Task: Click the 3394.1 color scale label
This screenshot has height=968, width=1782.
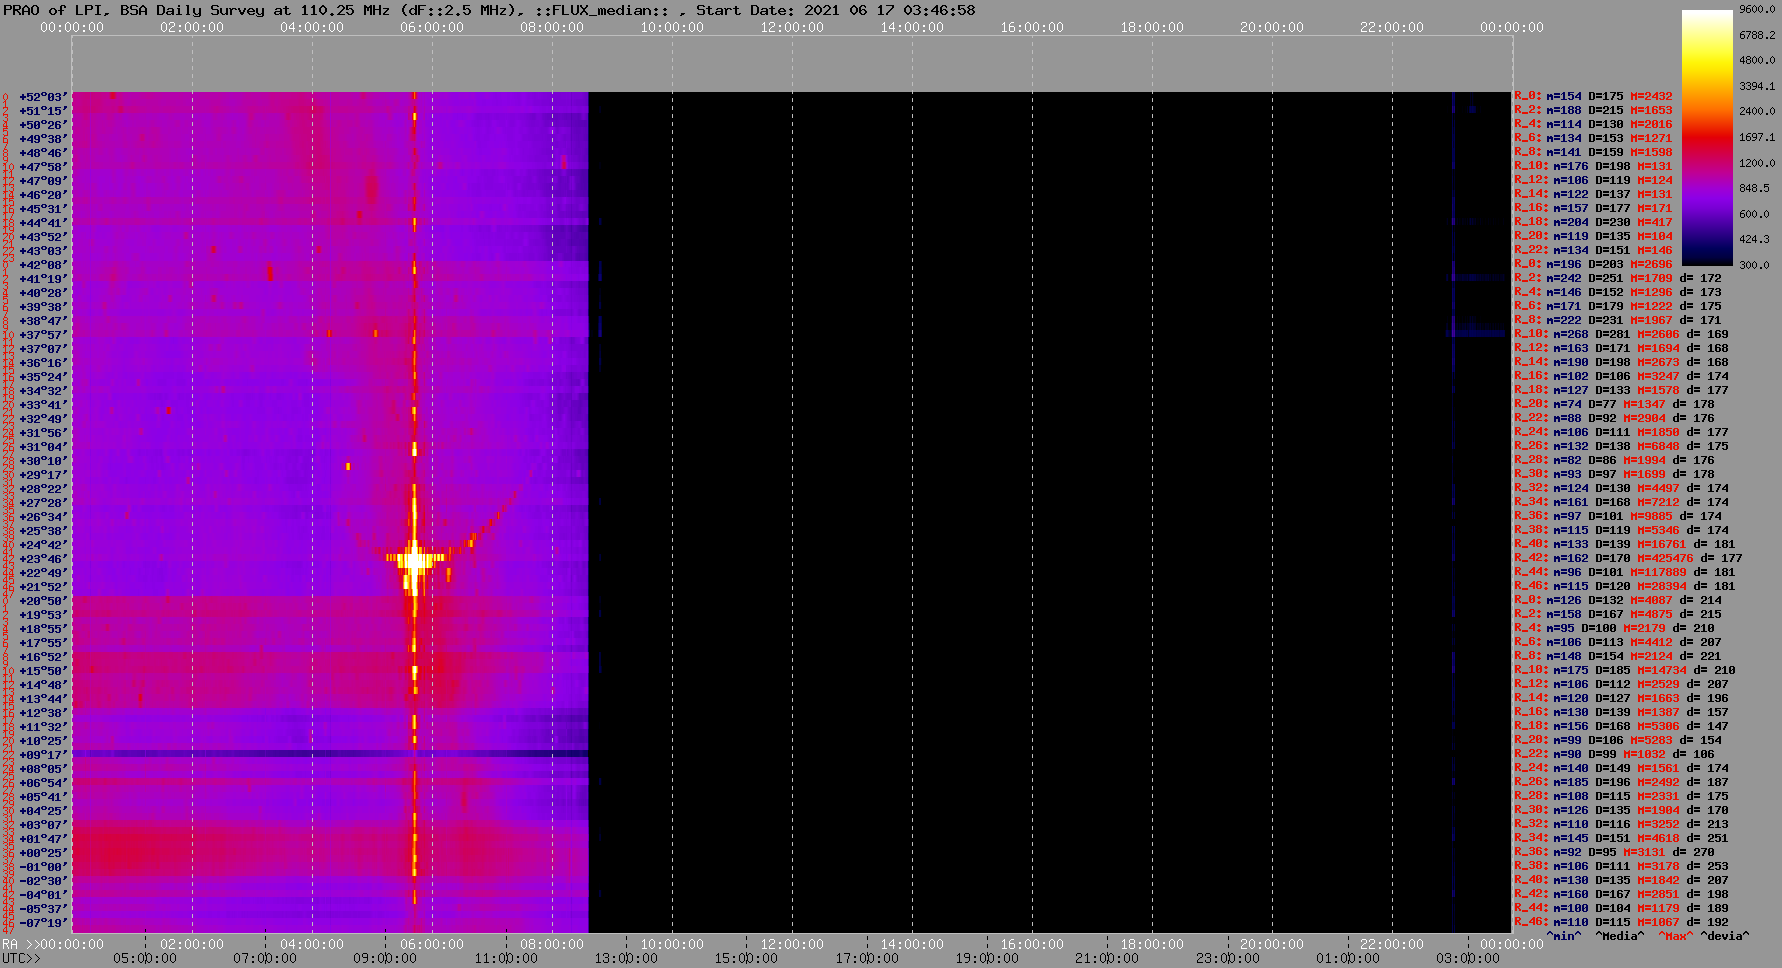Action: tap(1757, 87)
